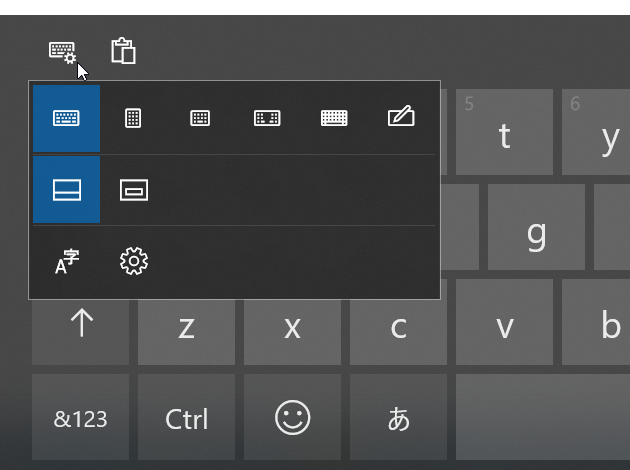This screenshot has width=630, height=470.
Task: Select the split keyboard layout
Action: [x=267, y=119]
